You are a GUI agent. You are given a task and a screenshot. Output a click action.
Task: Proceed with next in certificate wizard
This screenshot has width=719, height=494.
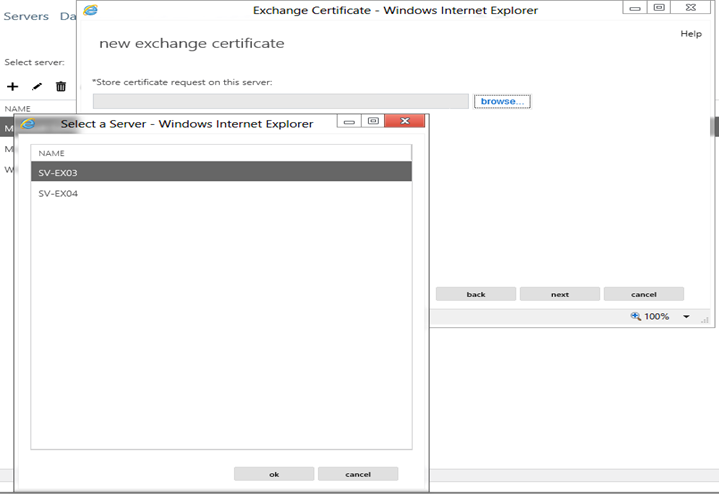560,294
